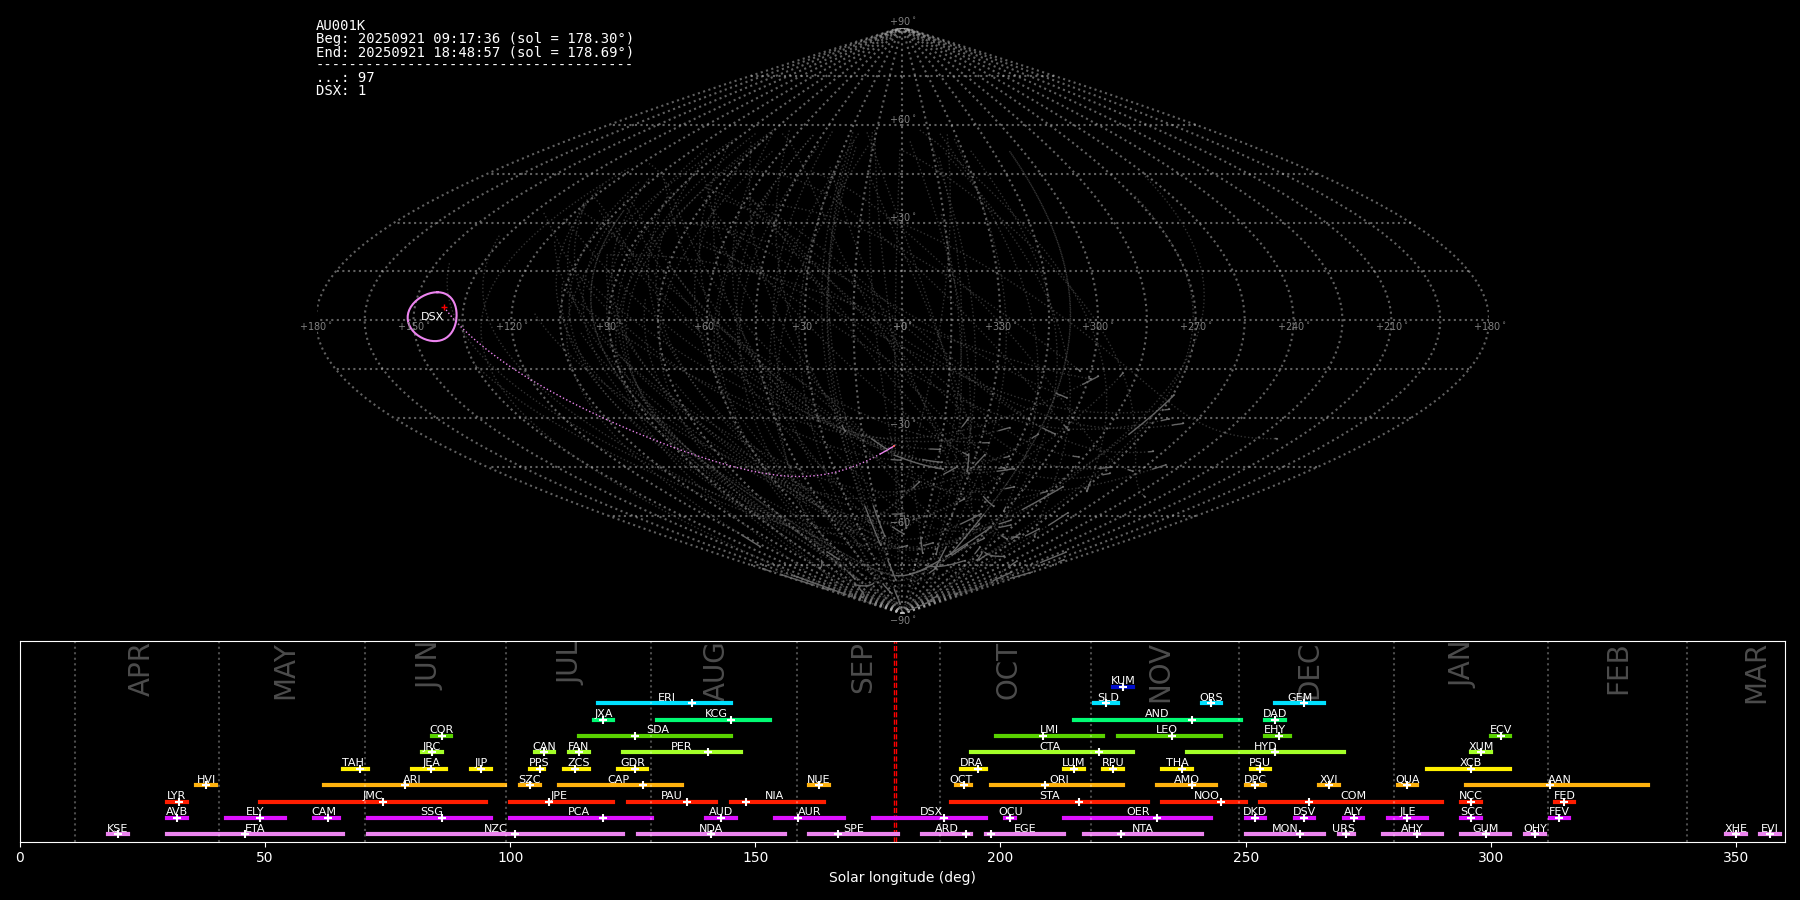Click the XHE shower label
The image size is (1800, 900).
(1736, 829)
